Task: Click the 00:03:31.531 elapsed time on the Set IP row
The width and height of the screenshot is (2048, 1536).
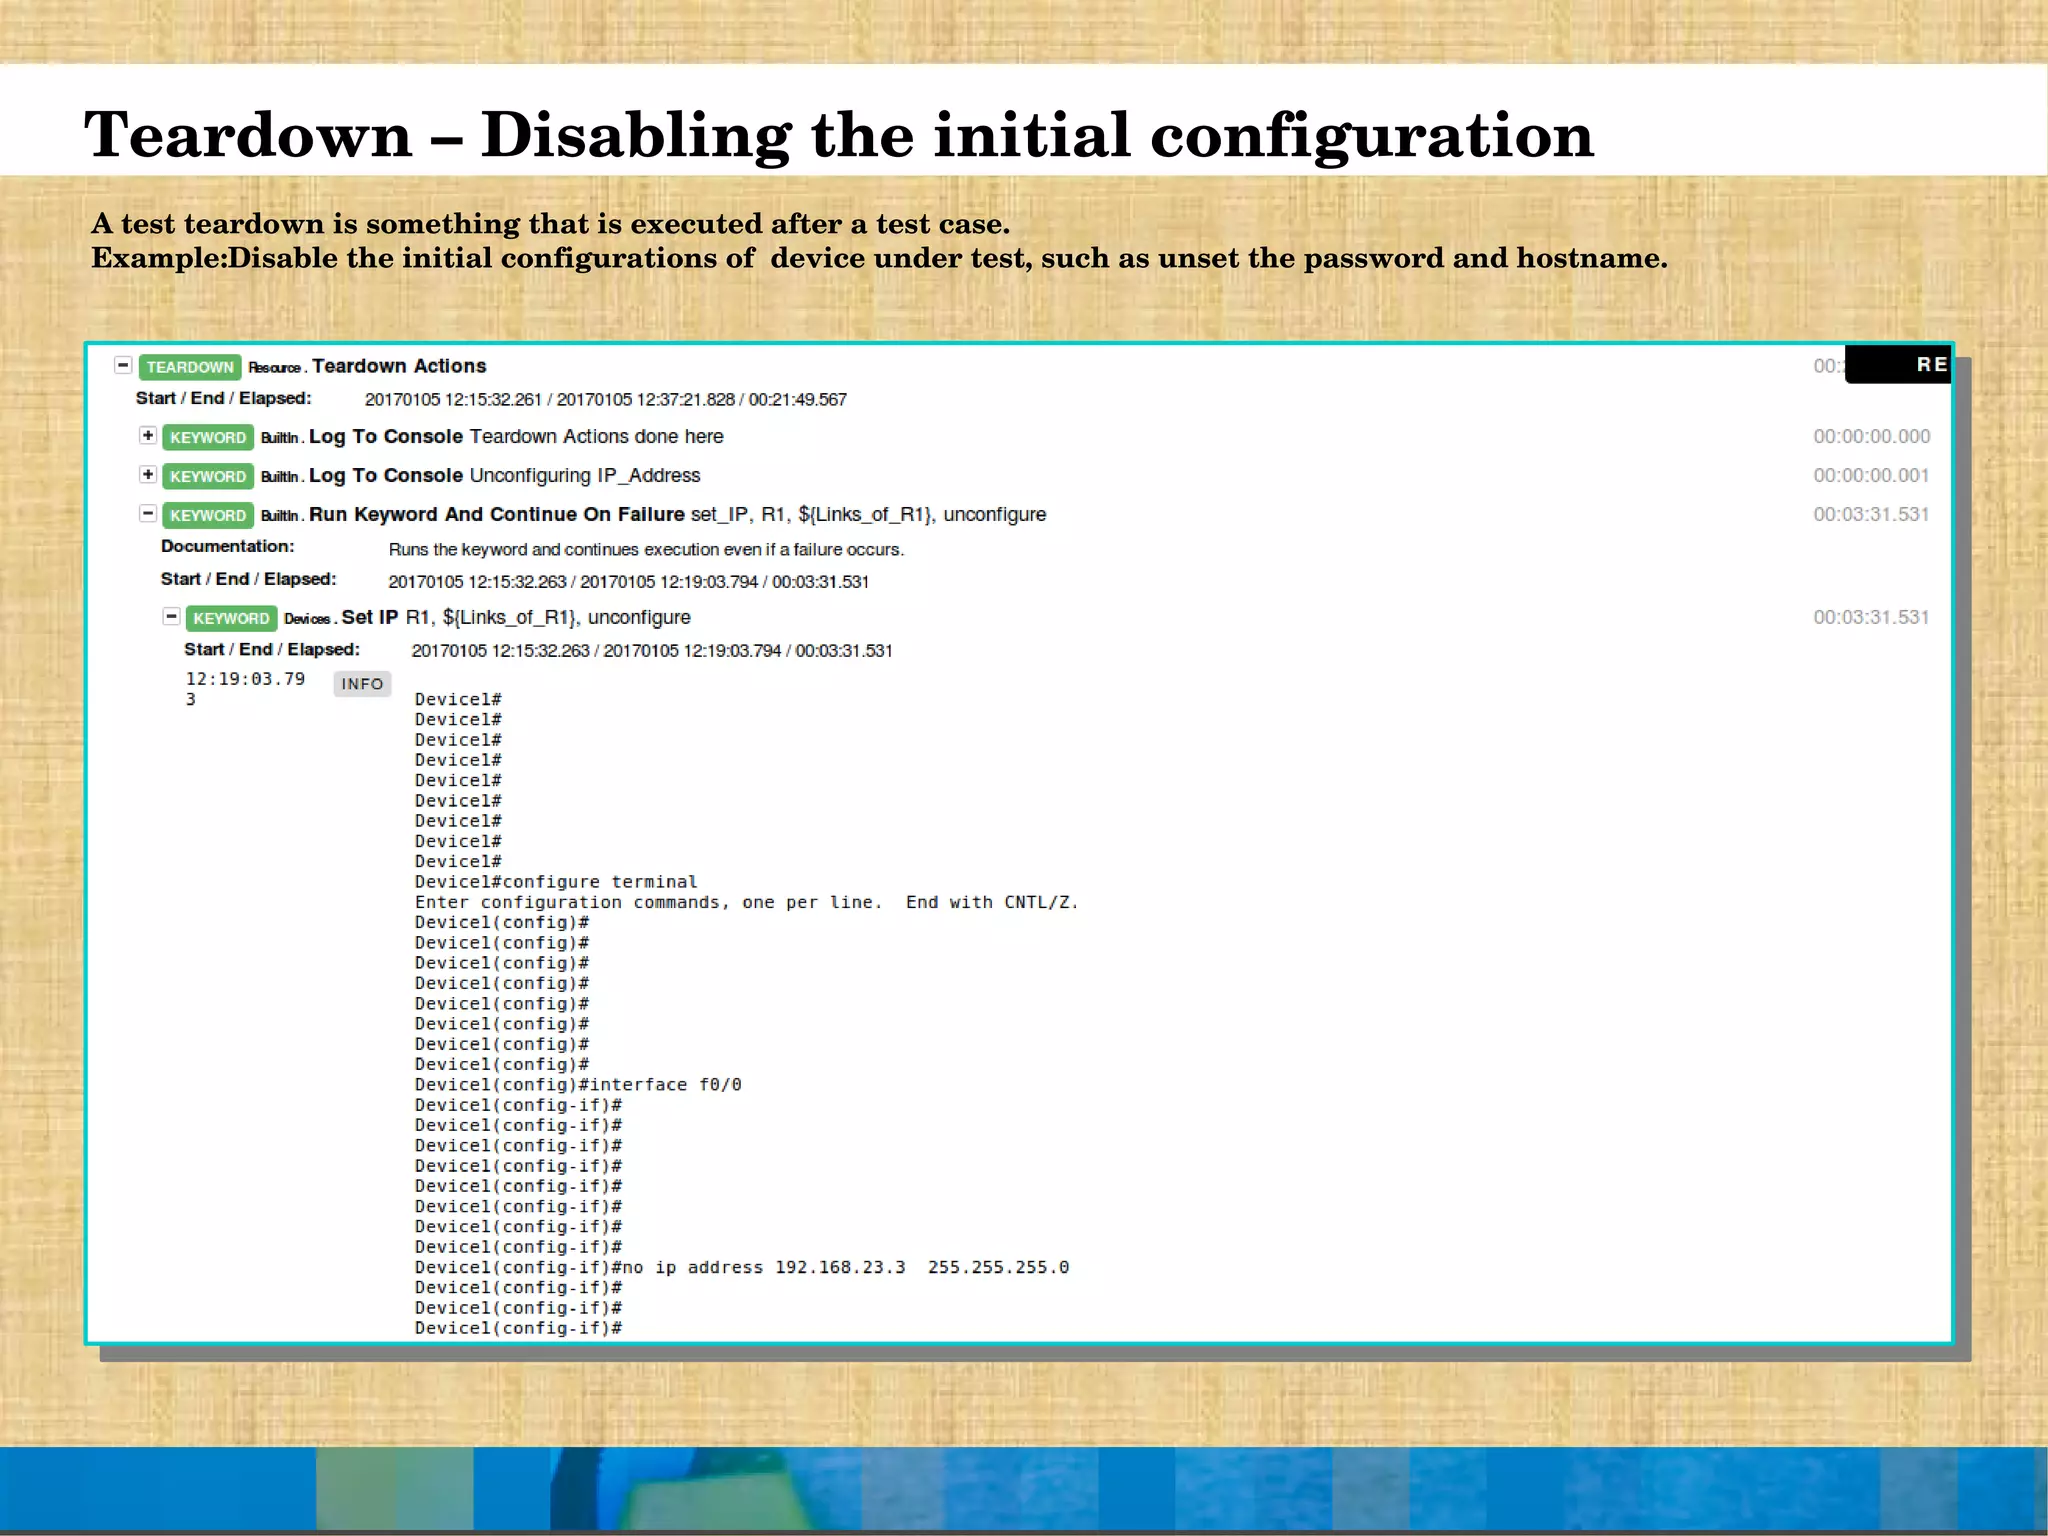Action: (1870, 618)
